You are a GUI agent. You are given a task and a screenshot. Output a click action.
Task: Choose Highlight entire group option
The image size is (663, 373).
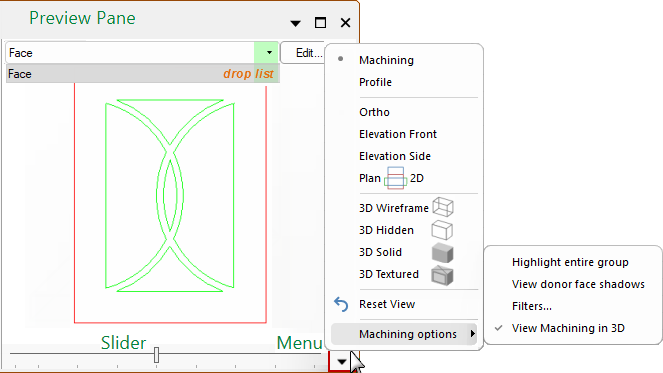pyautogui.click(x=570, y=262)
